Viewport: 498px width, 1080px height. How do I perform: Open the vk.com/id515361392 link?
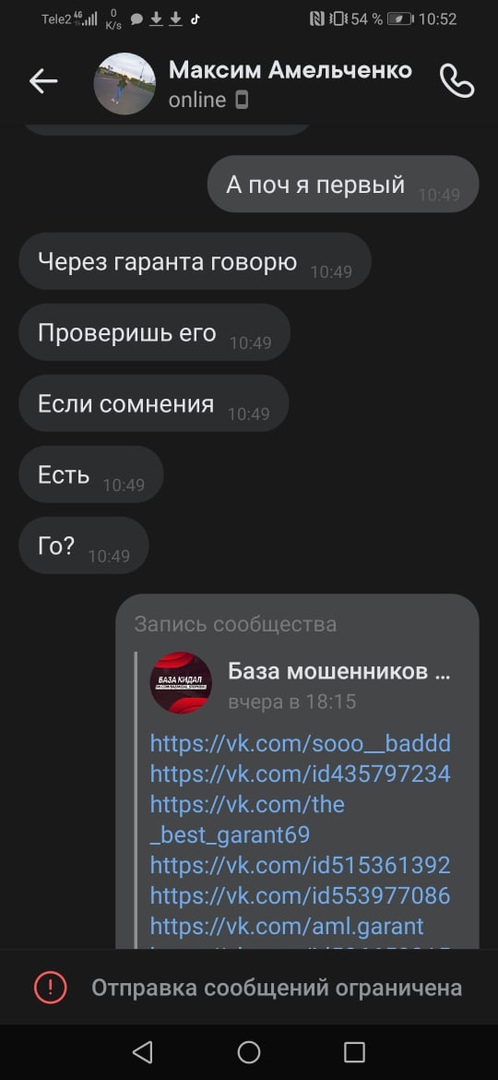point(300,864)
